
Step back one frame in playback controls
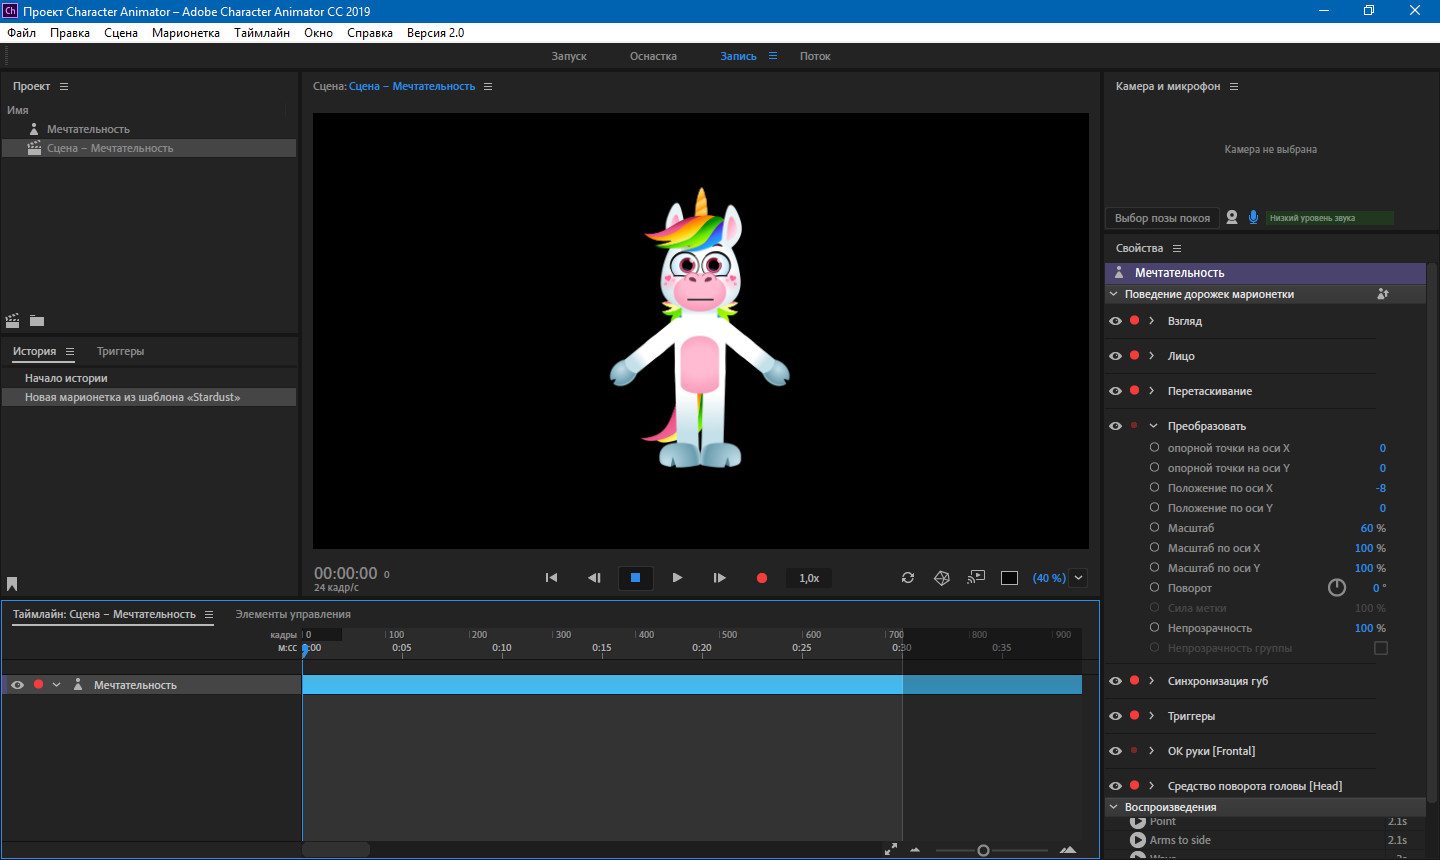[594, 578]
